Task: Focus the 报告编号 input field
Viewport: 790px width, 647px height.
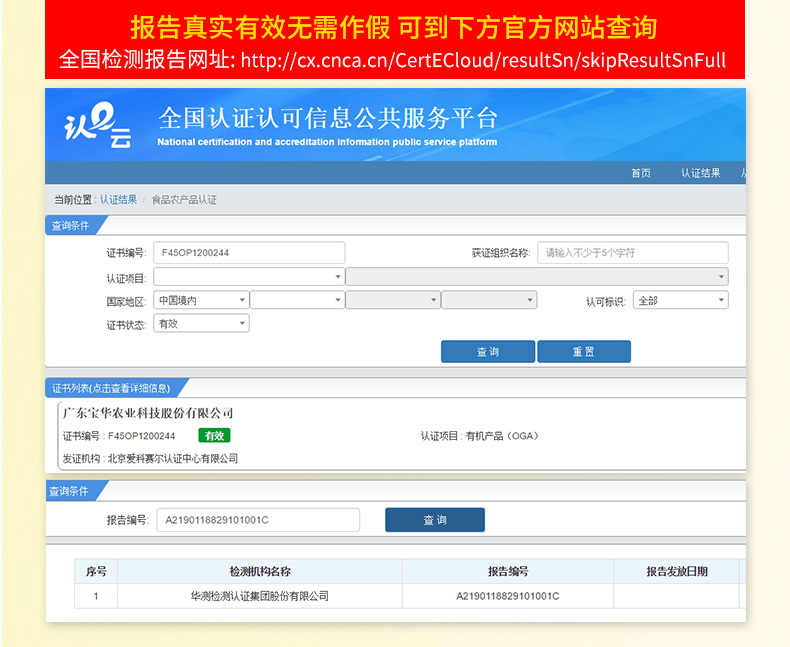Action: 258,520
